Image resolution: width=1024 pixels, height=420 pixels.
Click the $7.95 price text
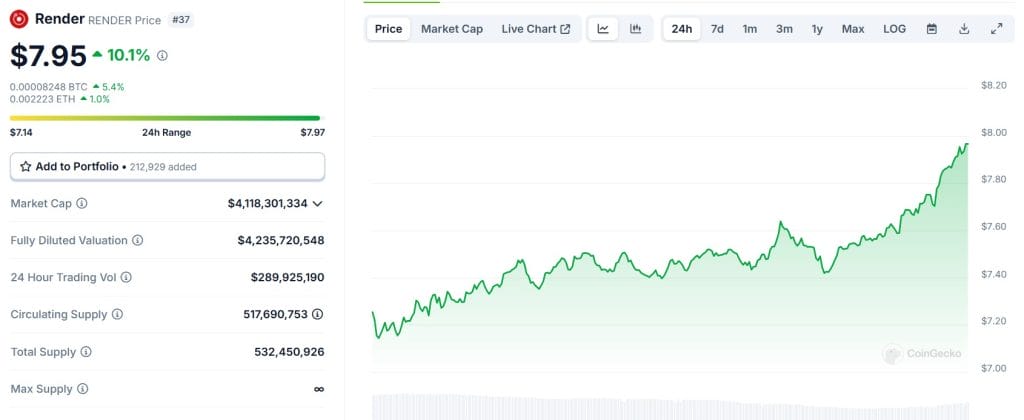[48, 56]
